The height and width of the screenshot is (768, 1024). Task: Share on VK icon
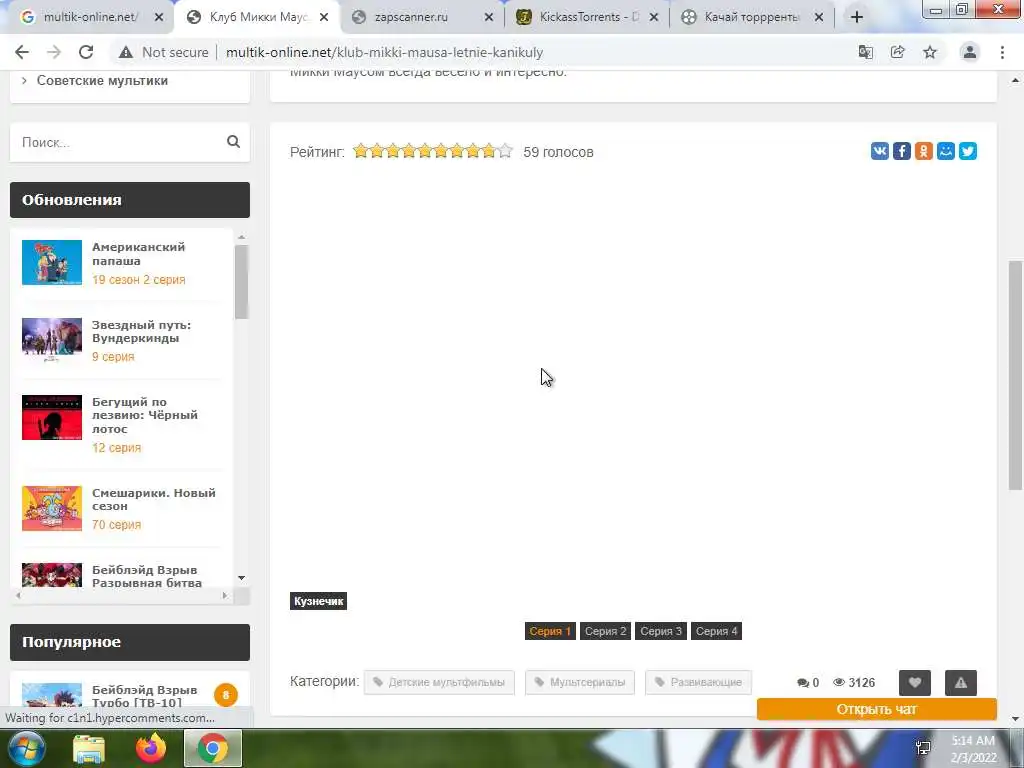880,152
